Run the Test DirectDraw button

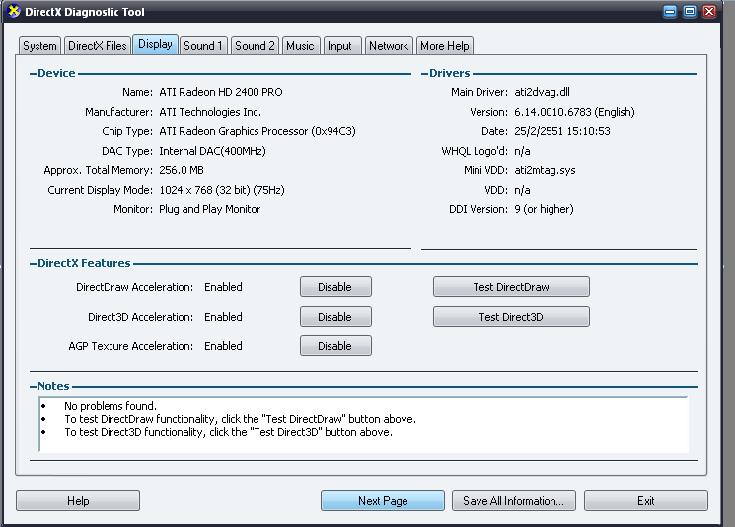click(511, 287)
